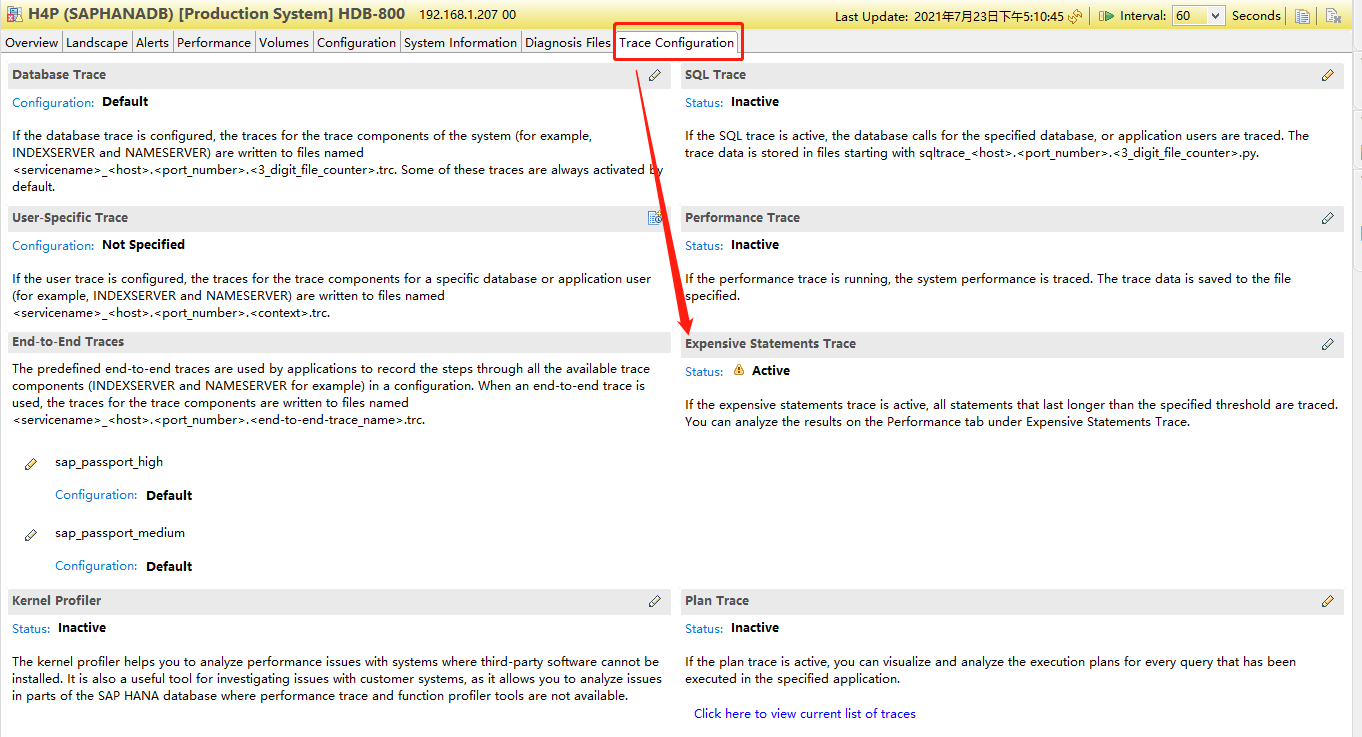Click the Plan Trace section header
The height and width of the screenshot is (737, 1362).
tap(717, 601)
